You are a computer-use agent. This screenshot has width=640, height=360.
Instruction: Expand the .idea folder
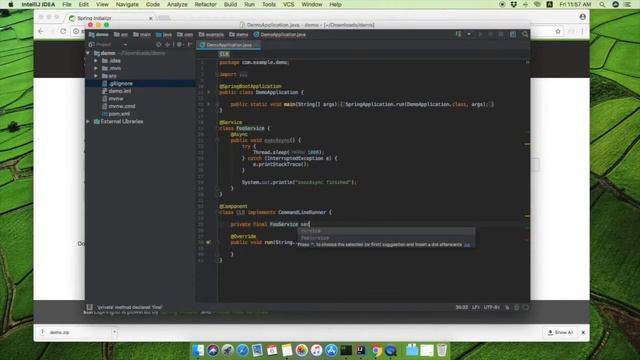tap(96, 61)
